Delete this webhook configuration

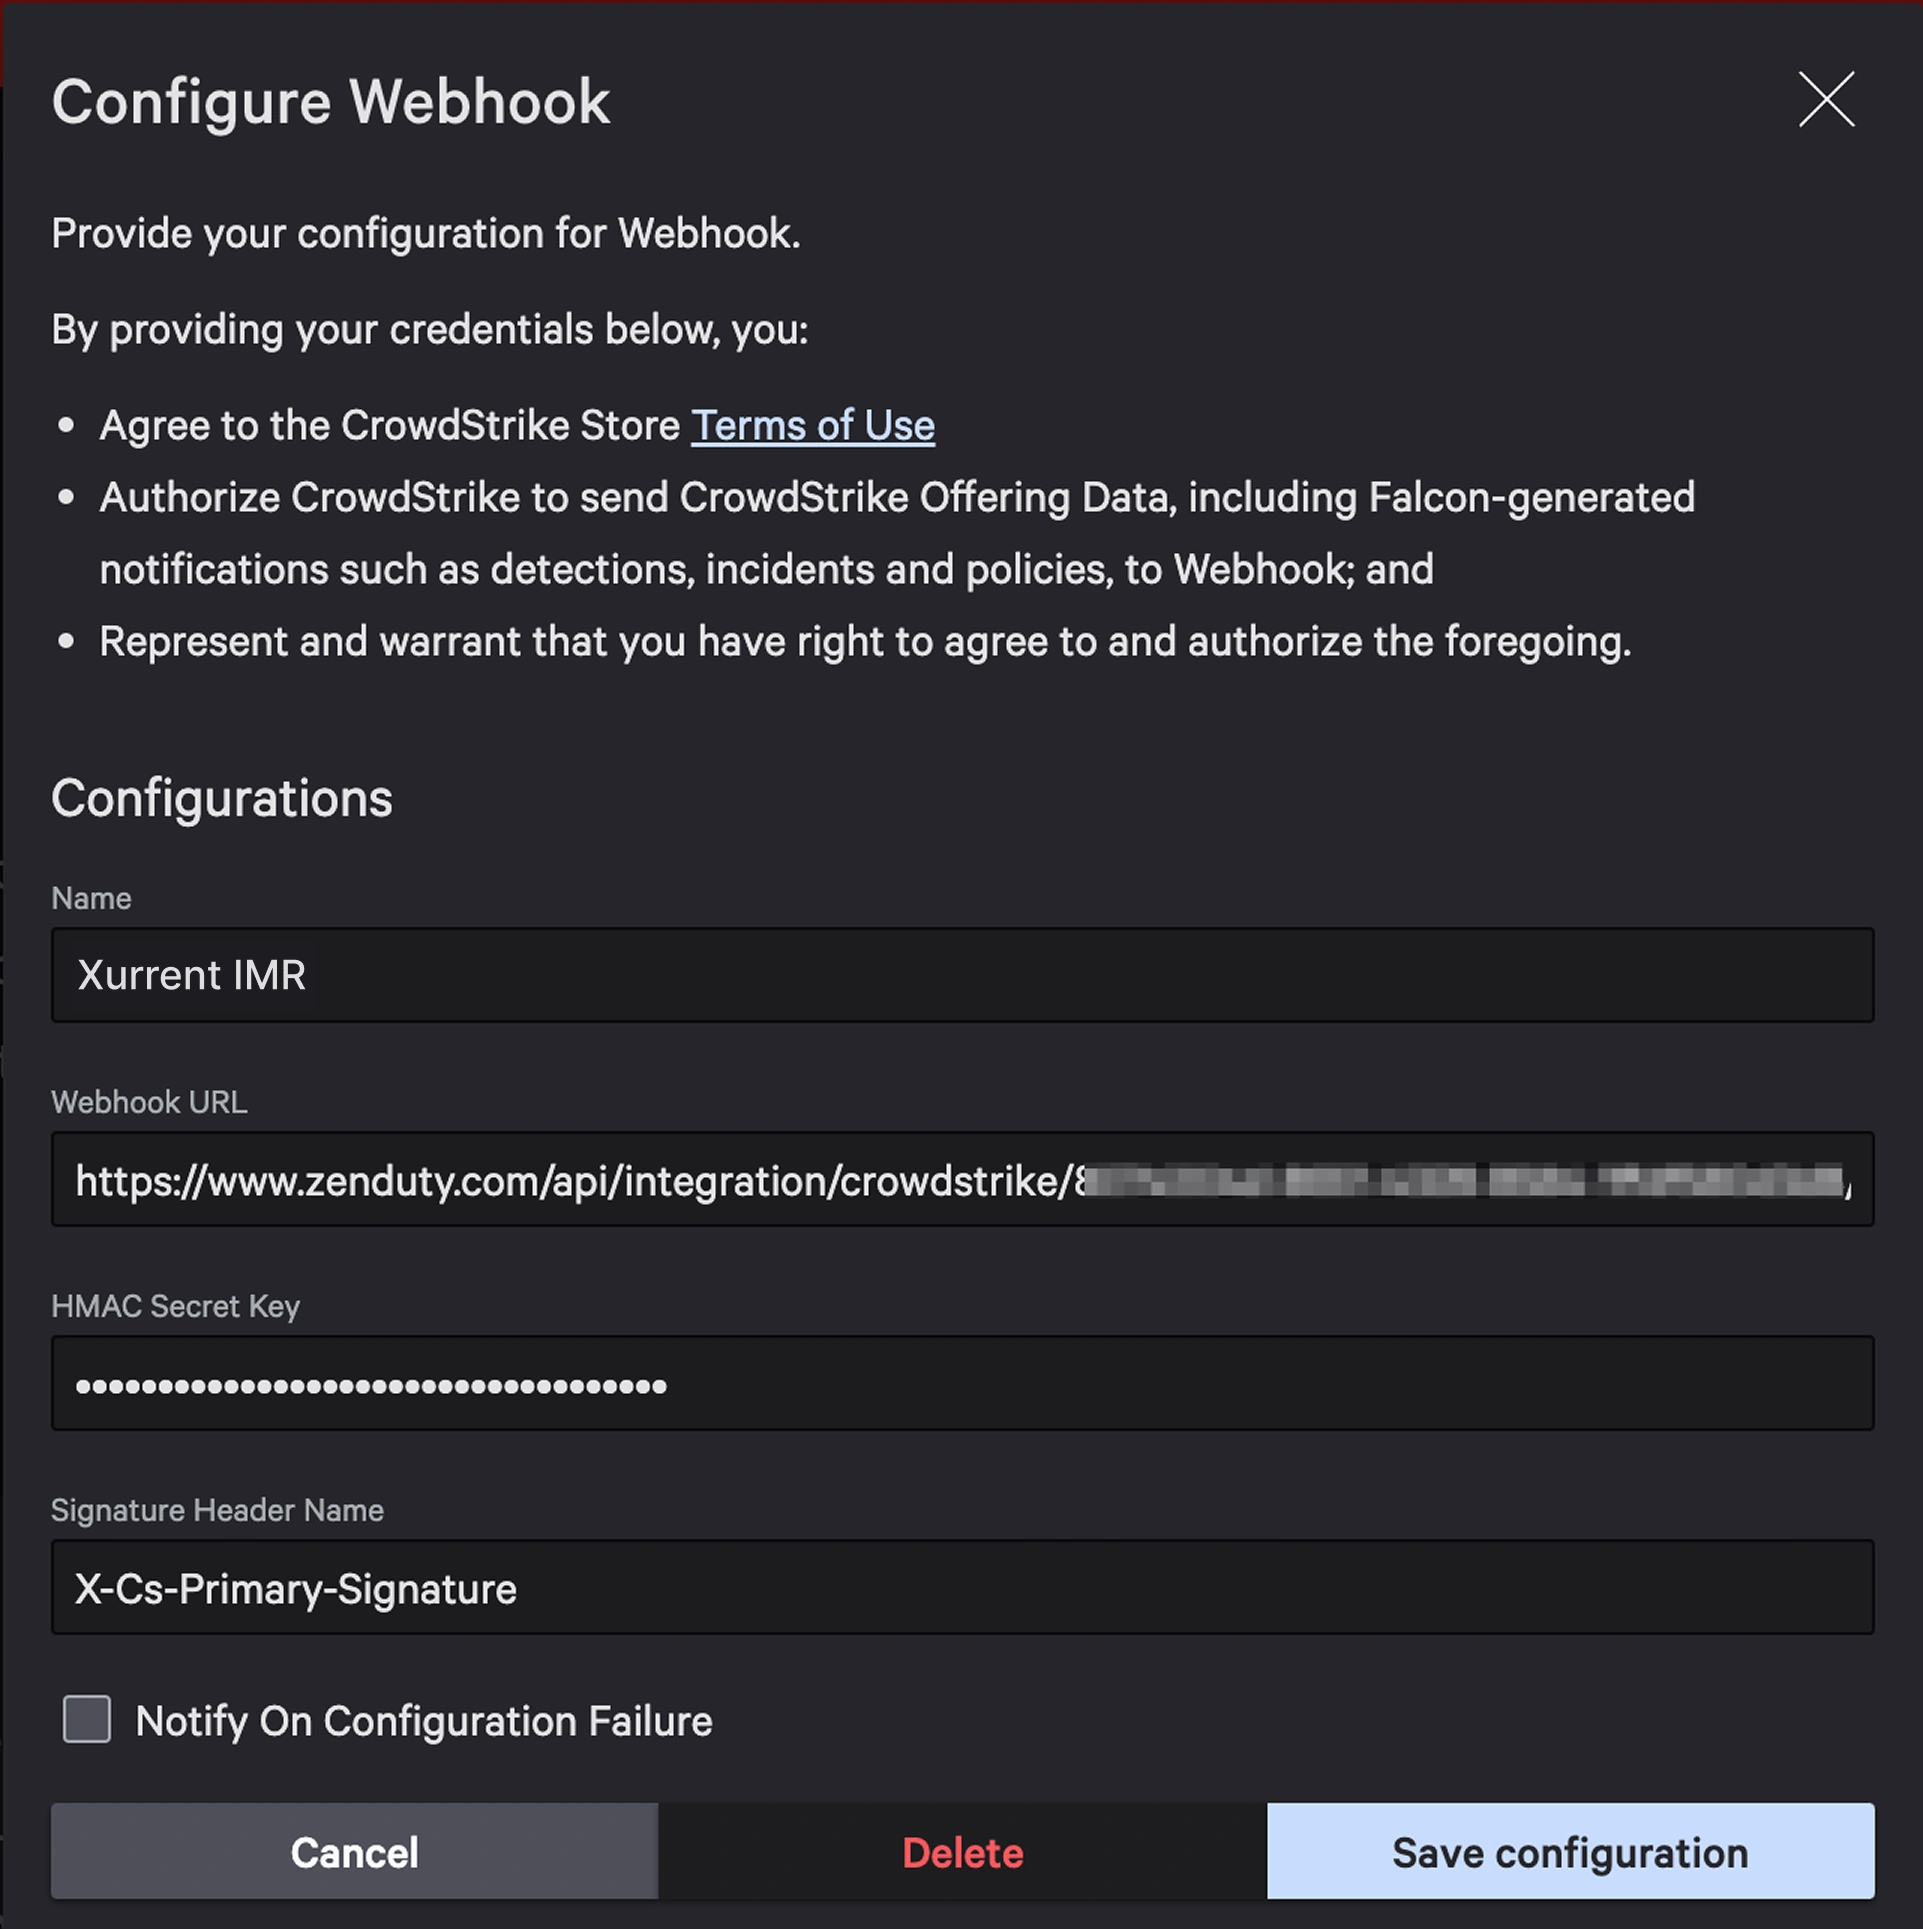click(x=961, y=1852)
